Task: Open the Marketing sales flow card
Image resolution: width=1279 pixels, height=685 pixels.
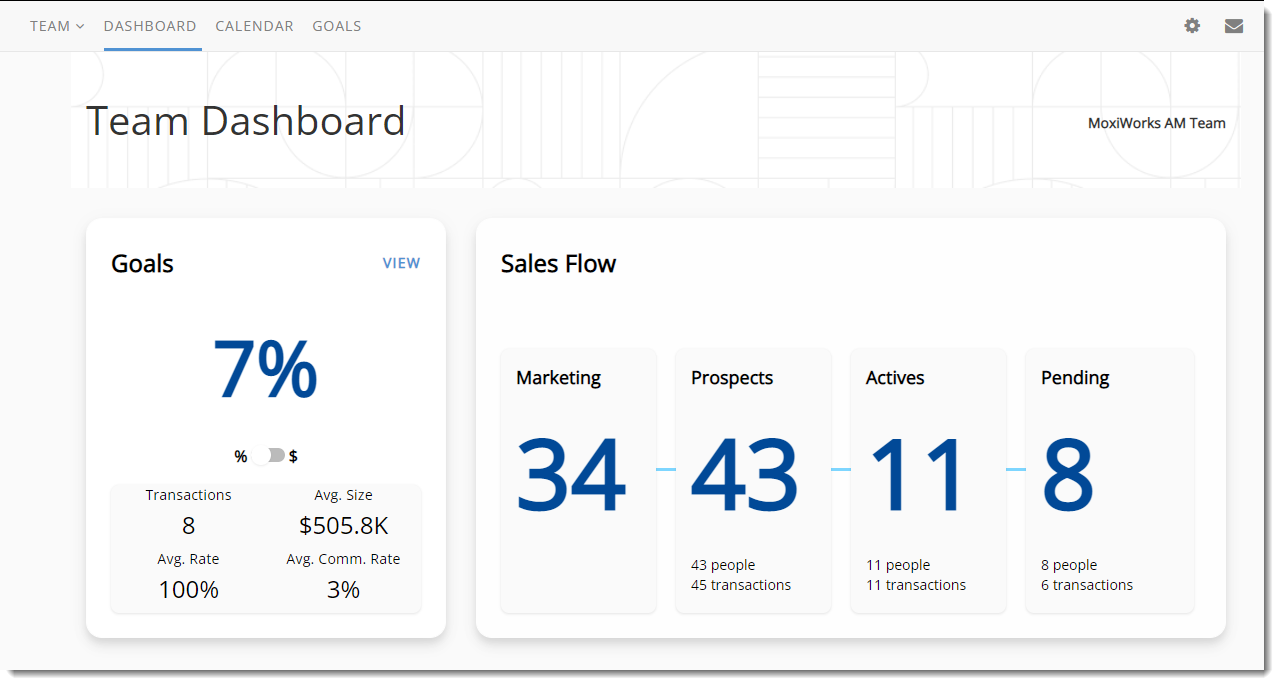Action: coord(578,480)
